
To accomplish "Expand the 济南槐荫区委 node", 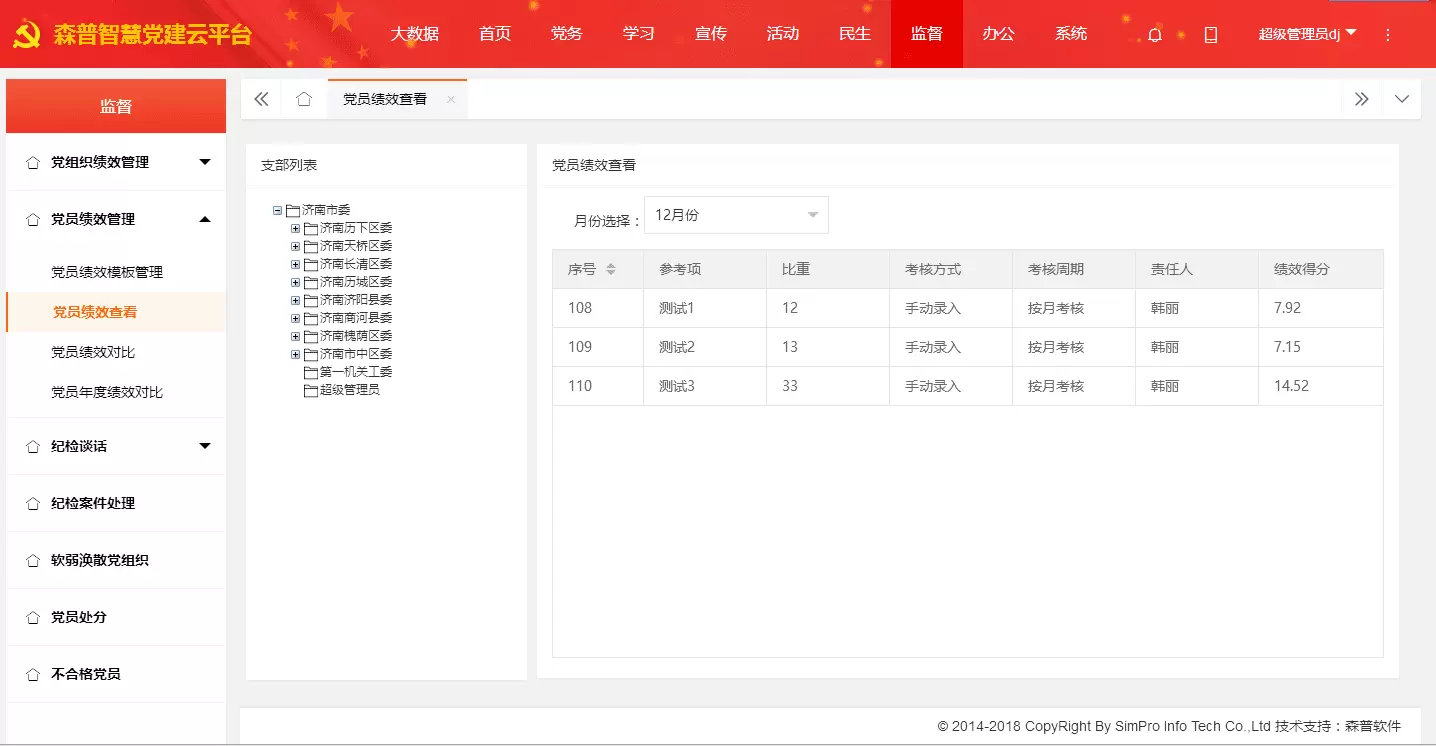I will pos(295,337).
